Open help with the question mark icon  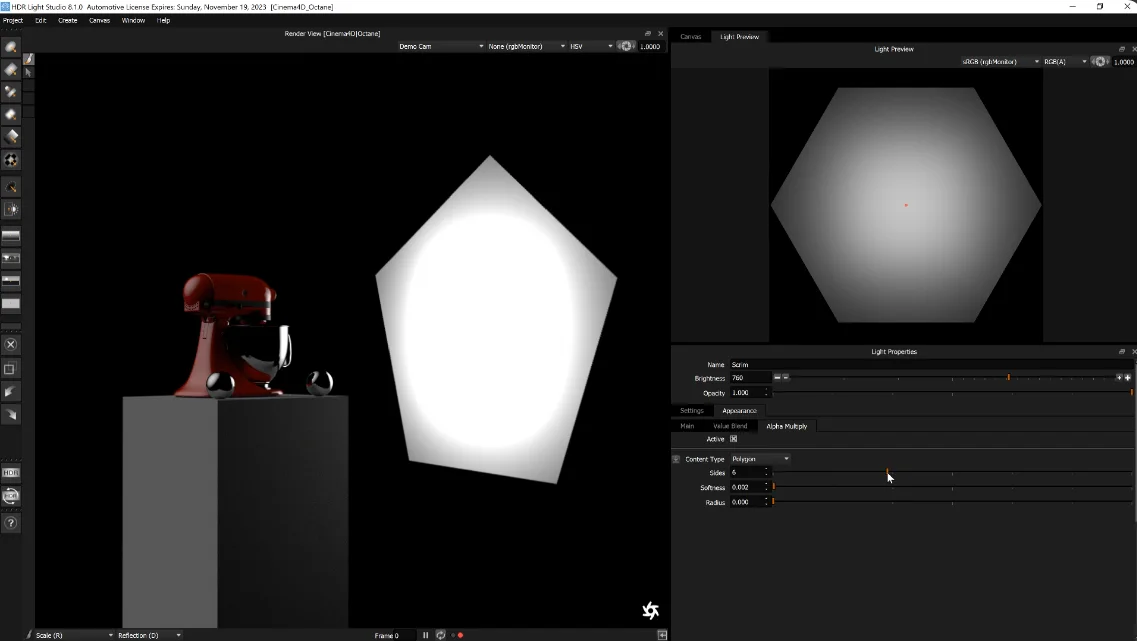[11, 523]
